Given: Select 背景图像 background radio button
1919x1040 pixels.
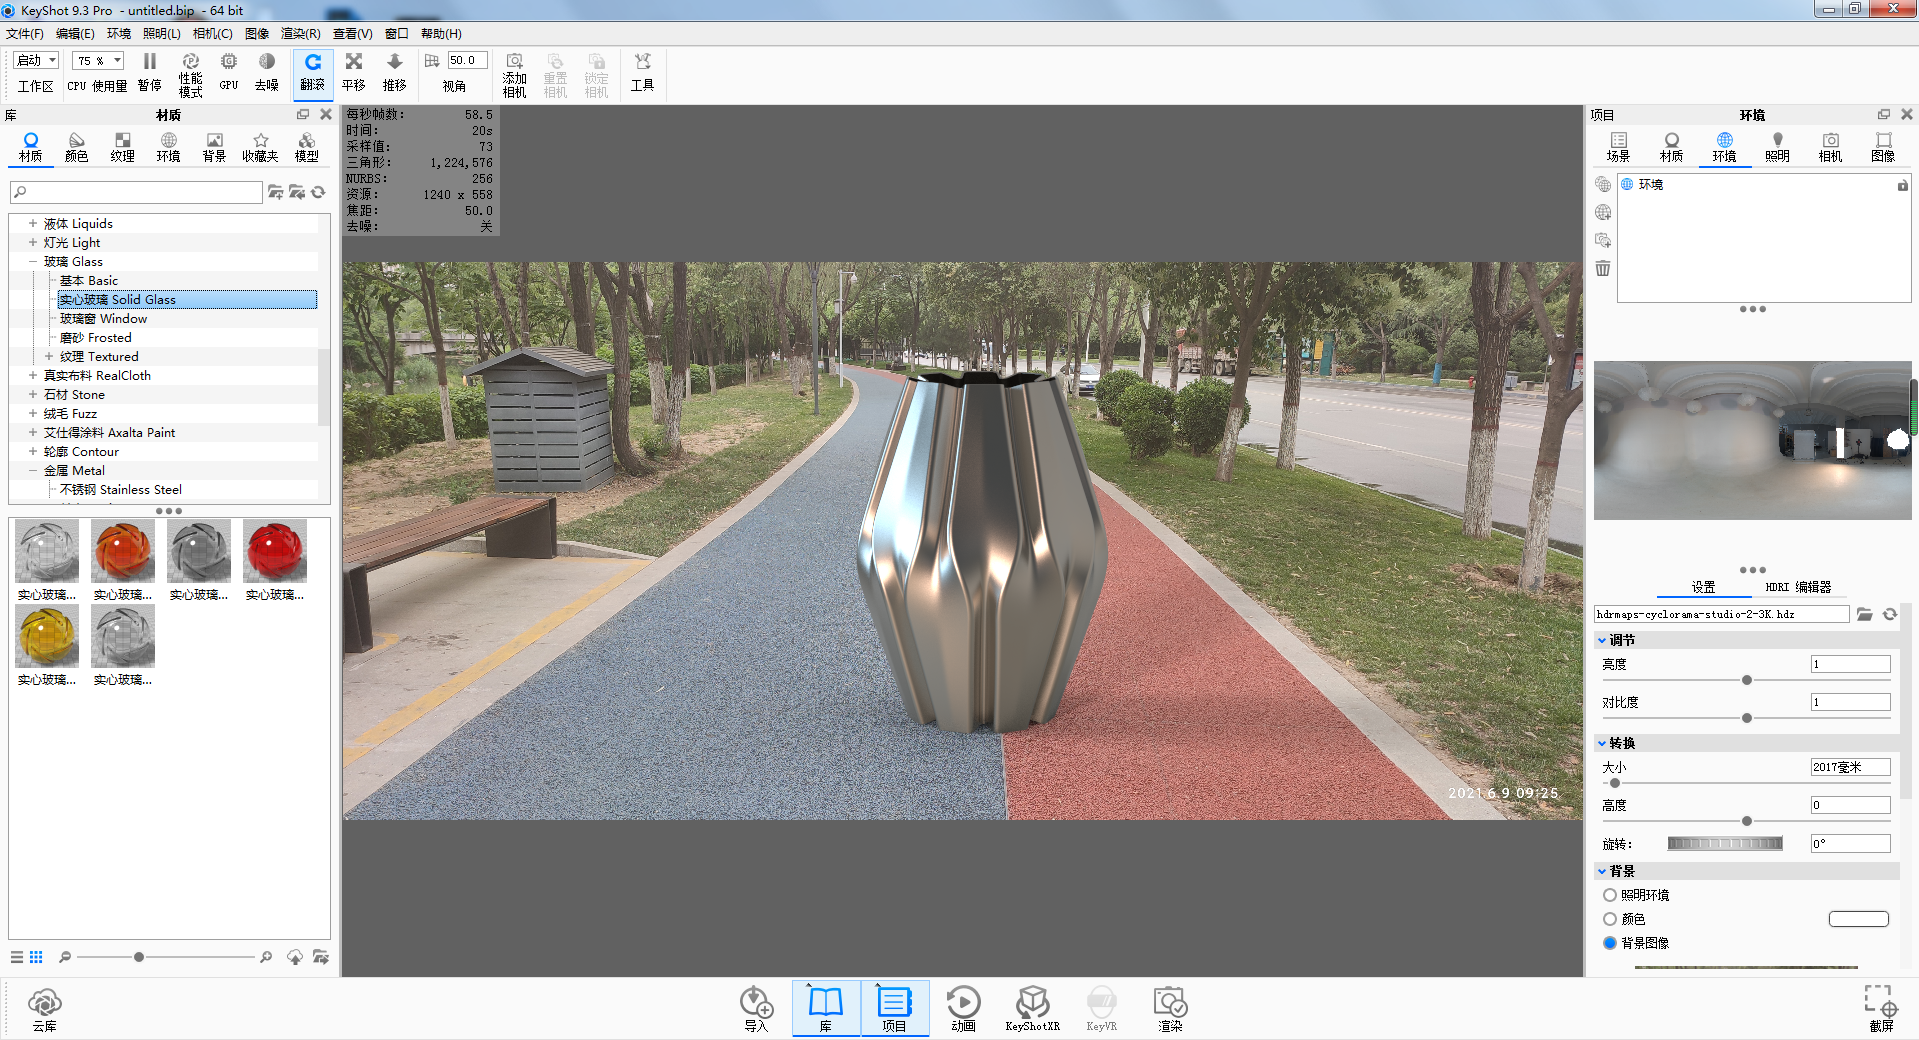Looking at the screenshot, I should click(1610, 943).
